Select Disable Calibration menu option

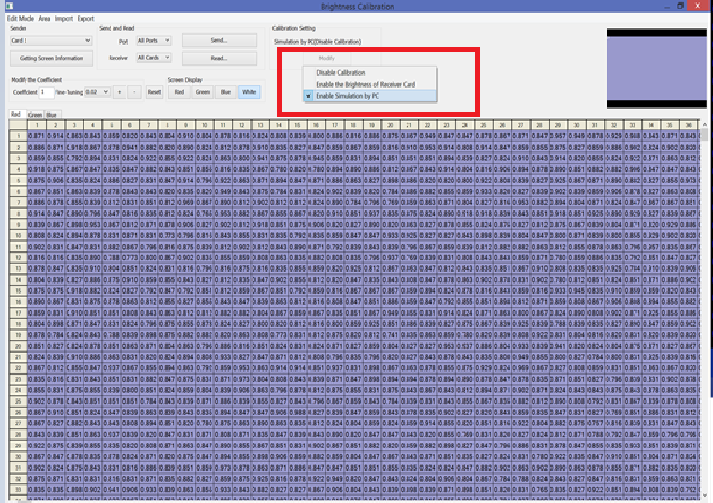[340, 73]
